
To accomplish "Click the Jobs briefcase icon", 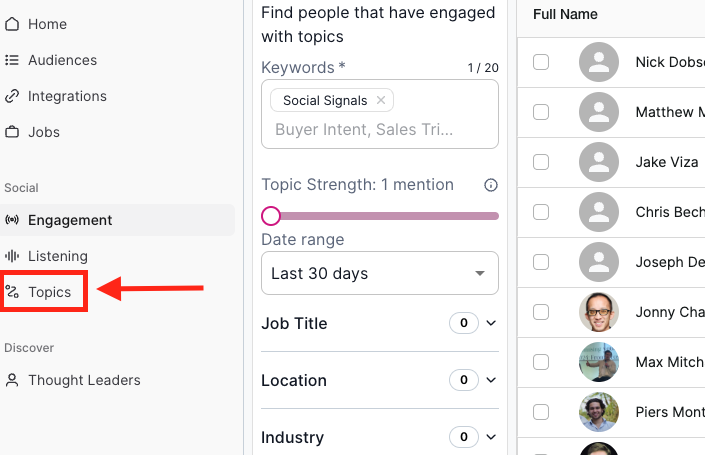I will [12, 132].
